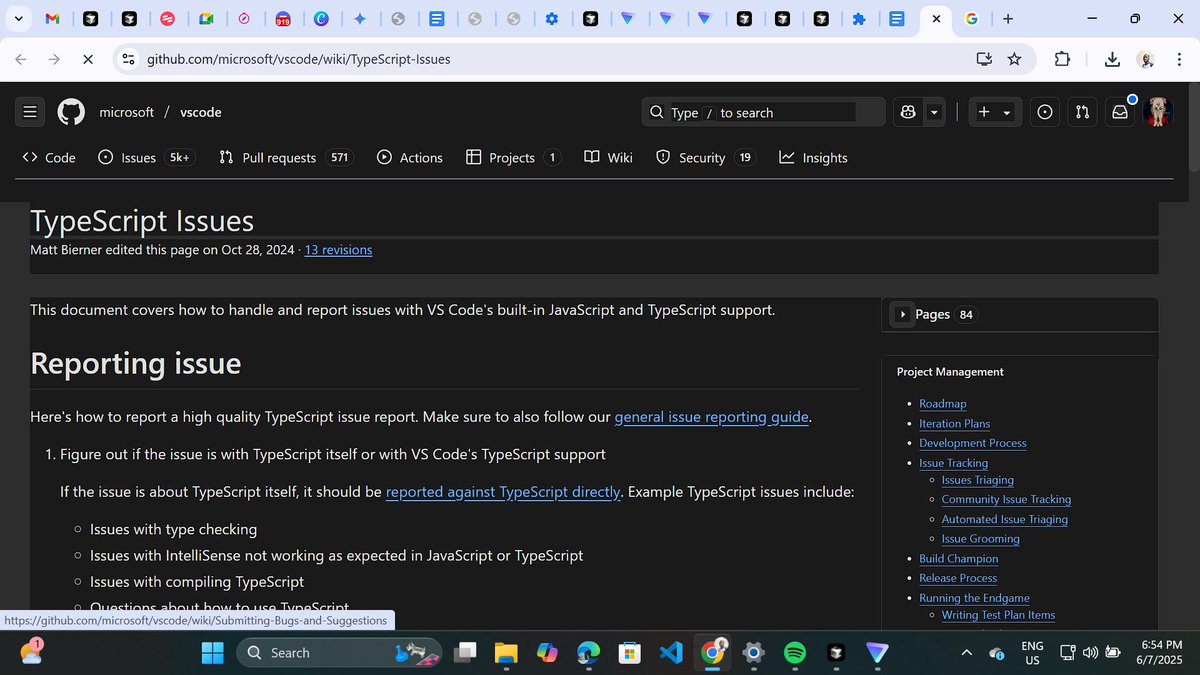The image size is (1200, 675).
Task: Bookmark this page with the star icon
Action: click(1014, 59)
